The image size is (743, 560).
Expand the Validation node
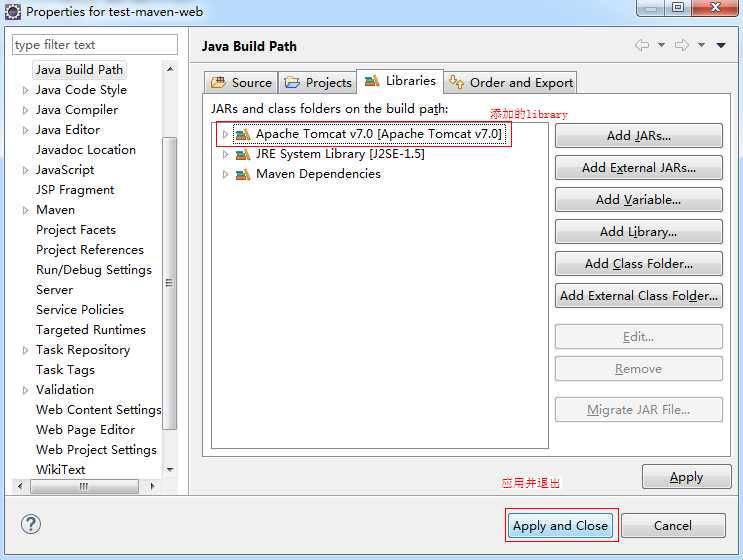pyautogui.click(x=25, y=390)
